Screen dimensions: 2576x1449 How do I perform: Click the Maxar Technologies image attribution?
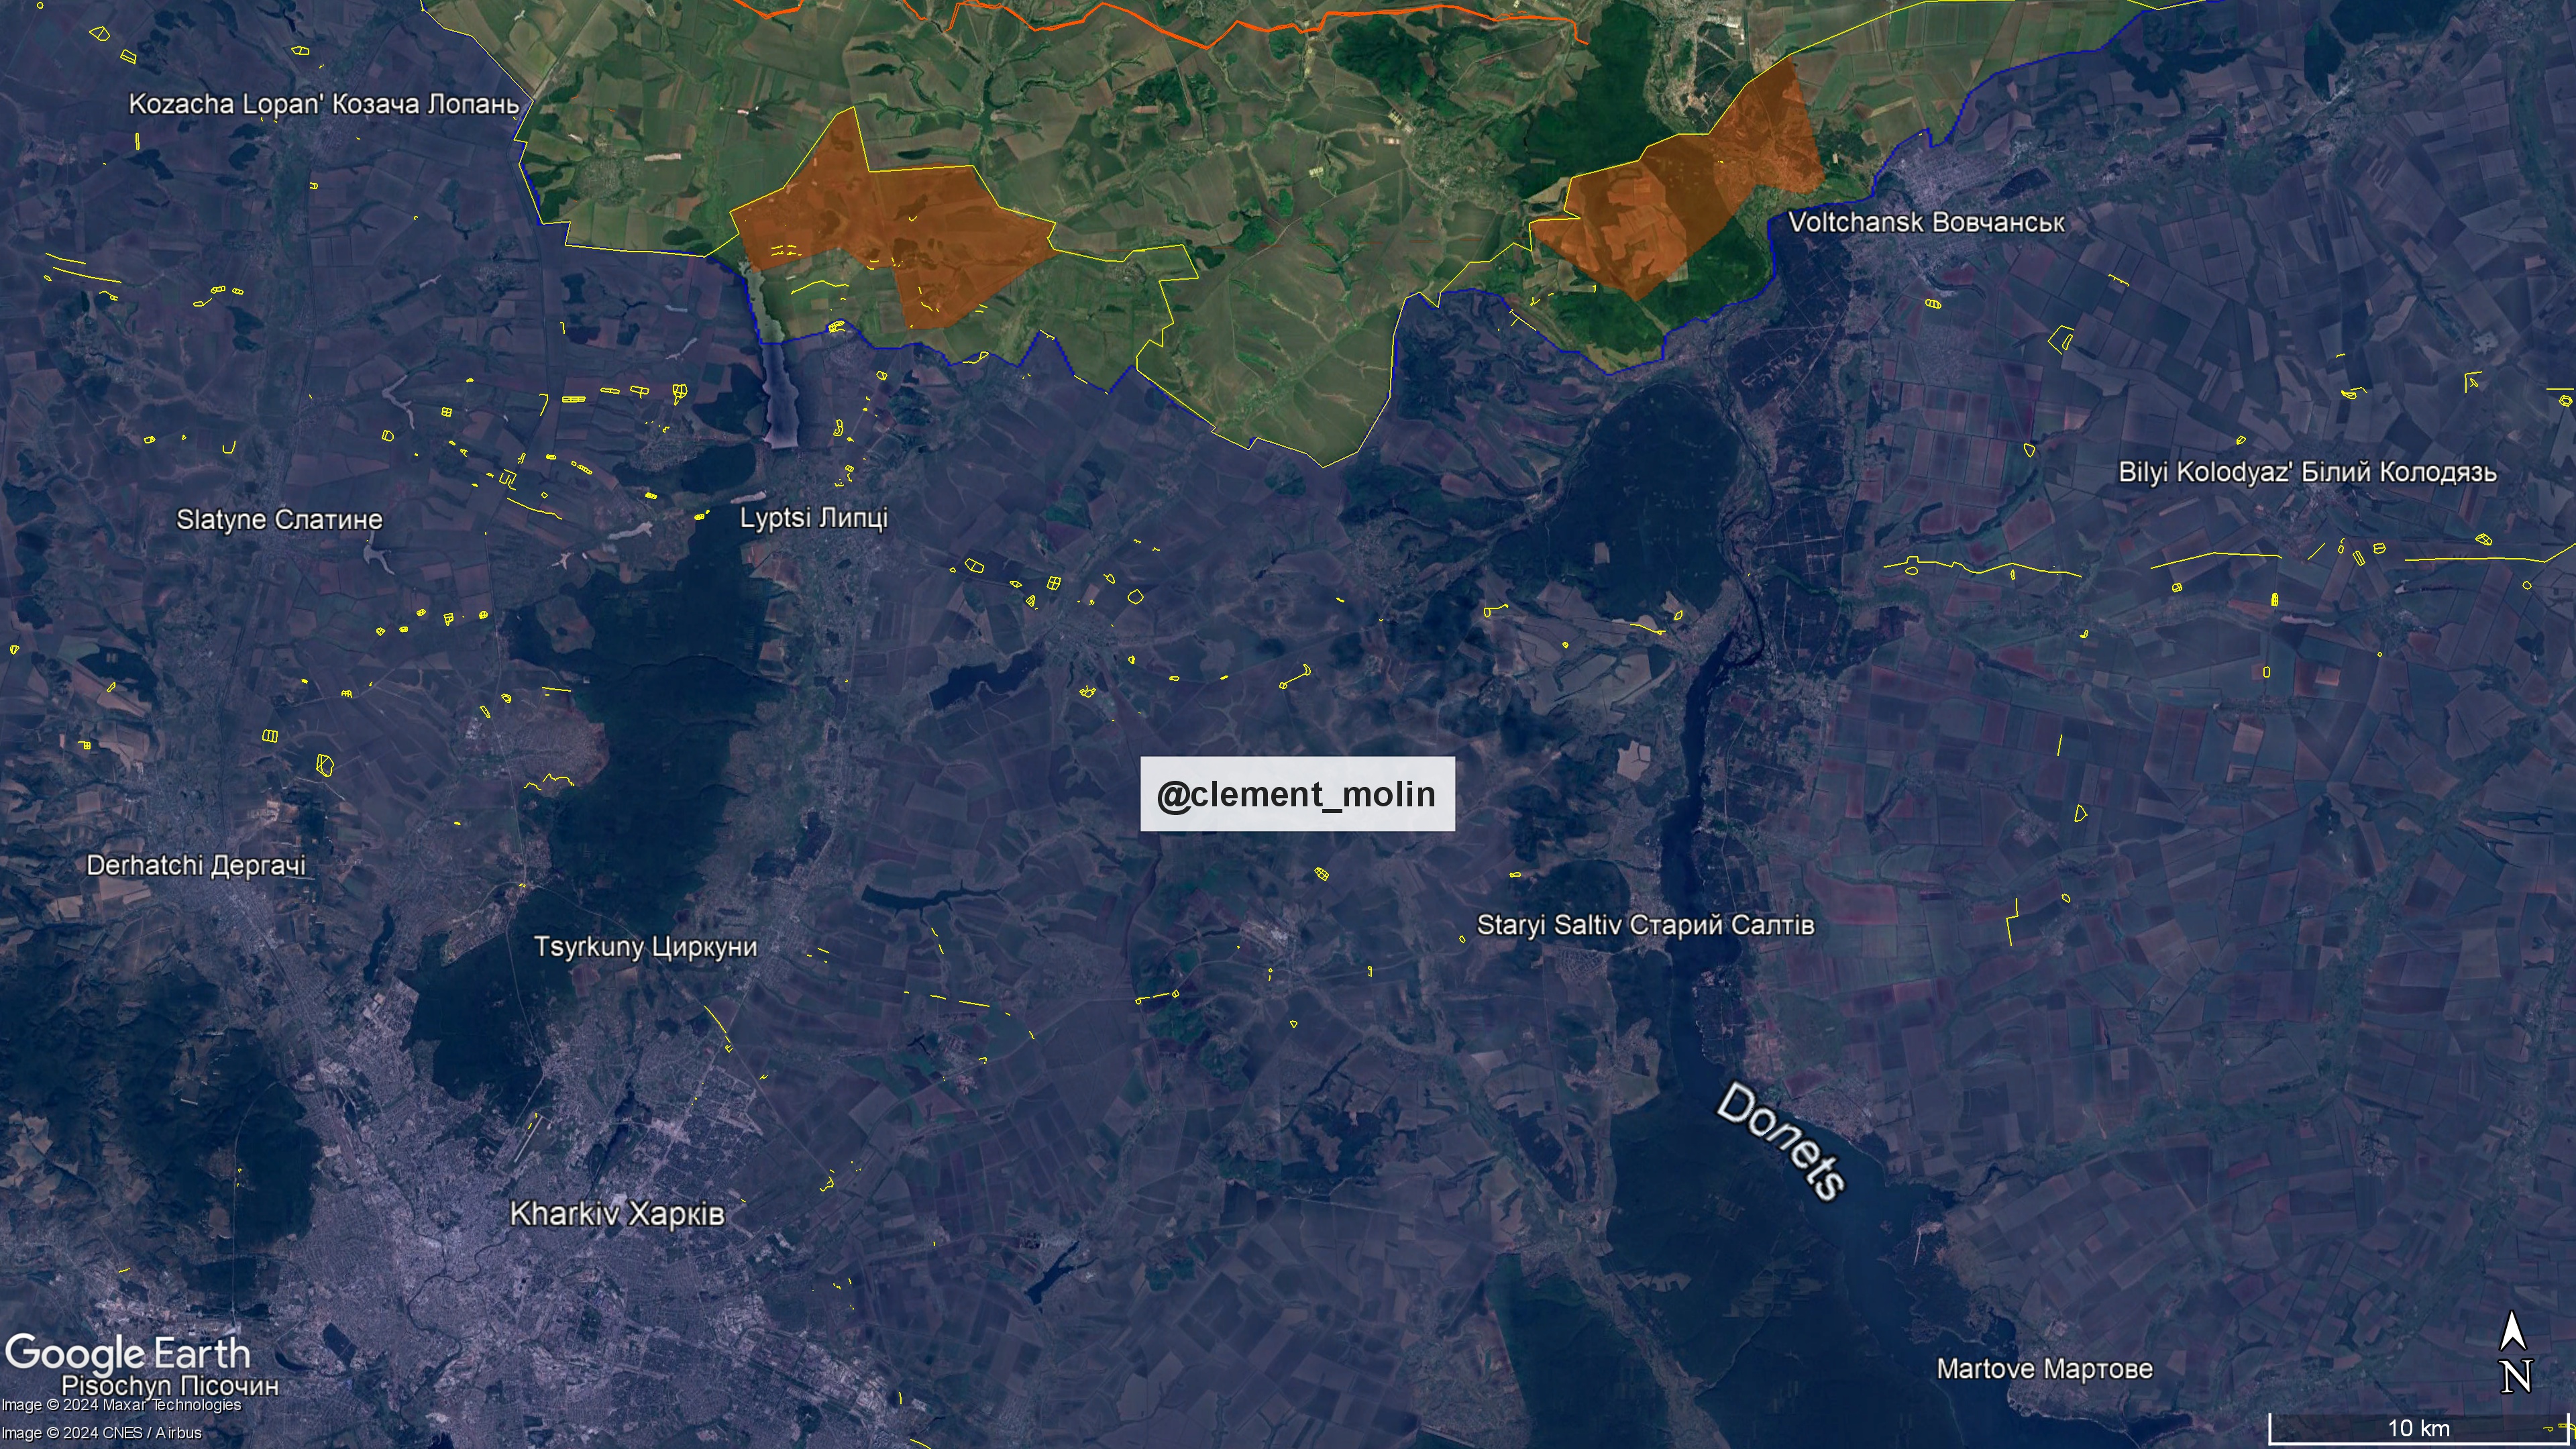(121, 1405)
